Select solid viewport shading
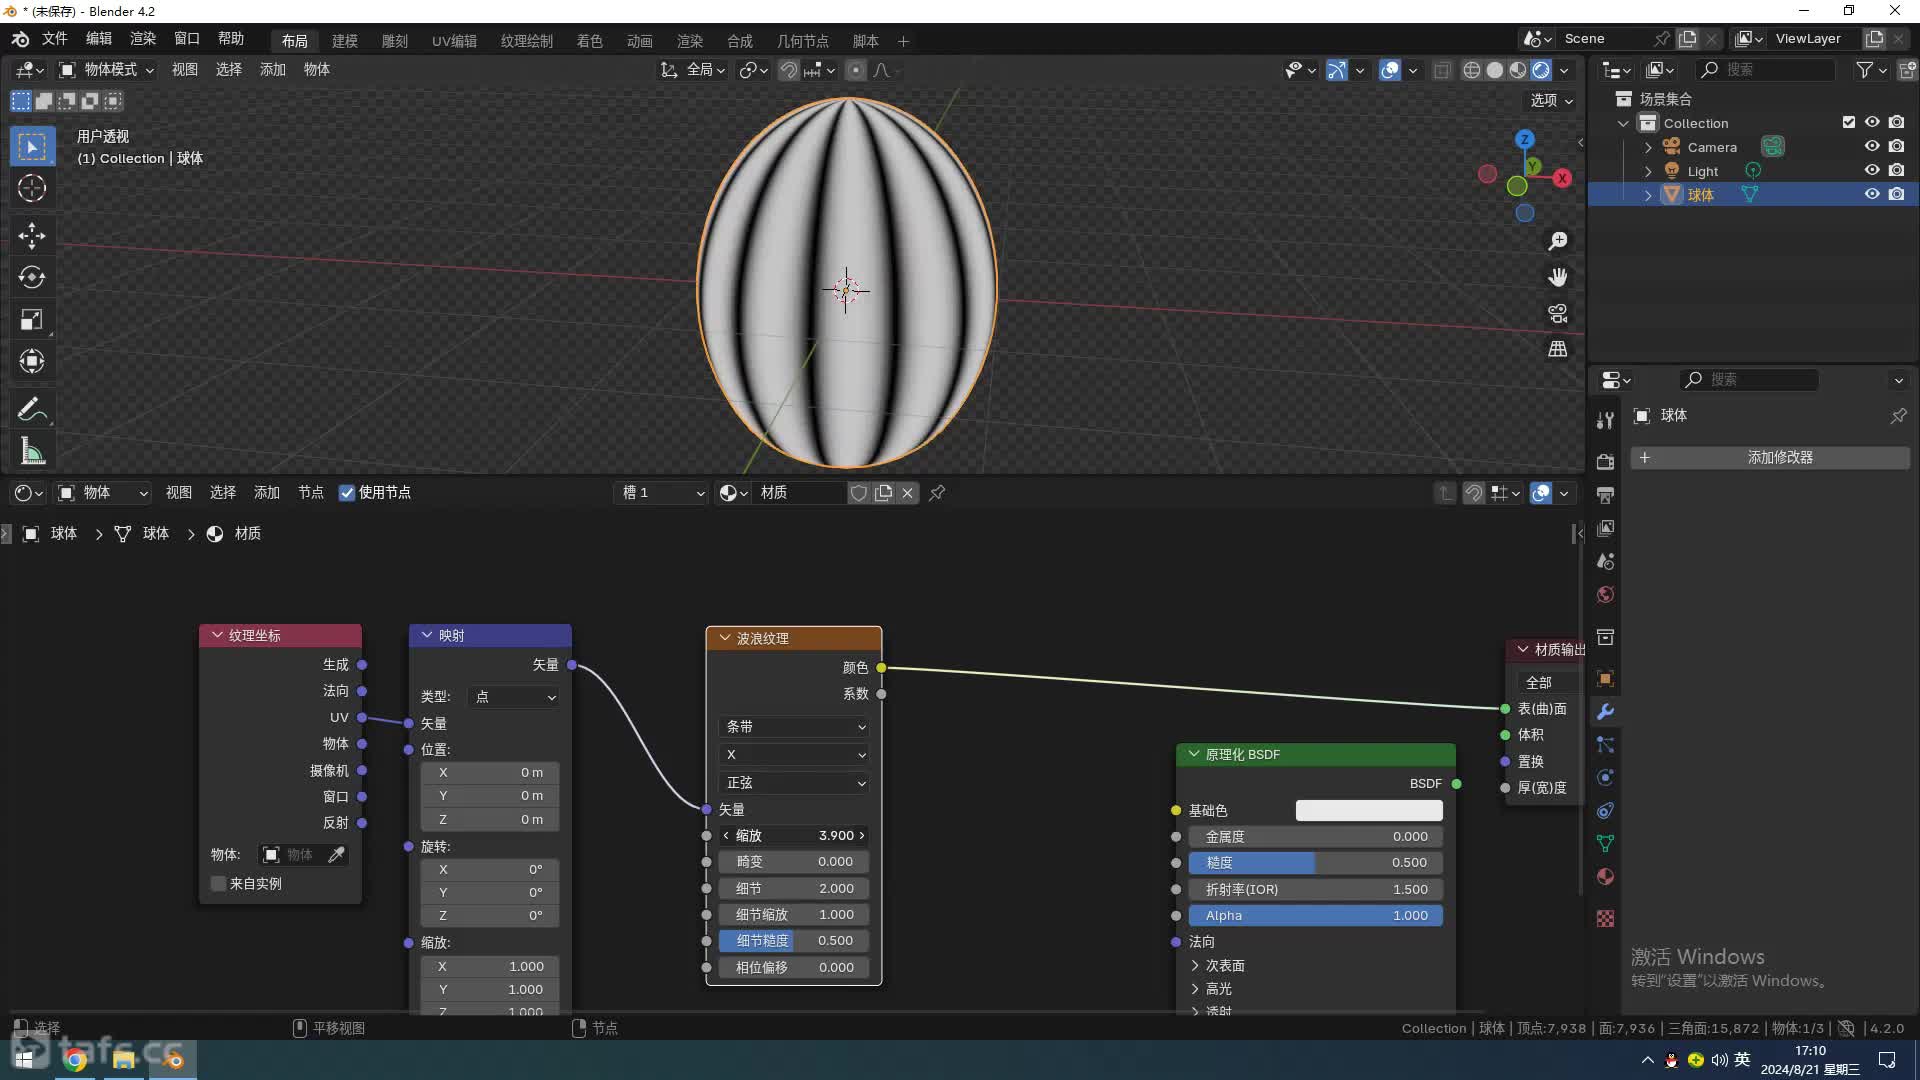Image resolution: width=1920 pixels, height=1080 pixels. pyautogui.click(x=1495, y=70)
